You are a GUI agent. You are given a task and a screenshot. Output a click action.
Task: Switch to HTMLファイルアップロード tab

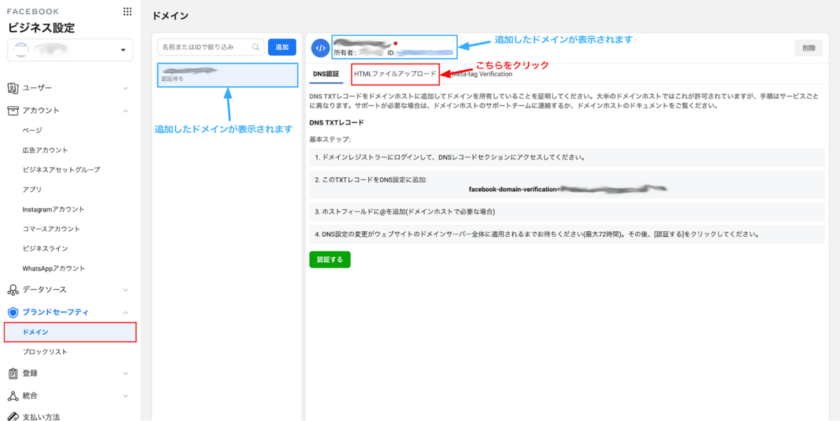click(395, 74)
